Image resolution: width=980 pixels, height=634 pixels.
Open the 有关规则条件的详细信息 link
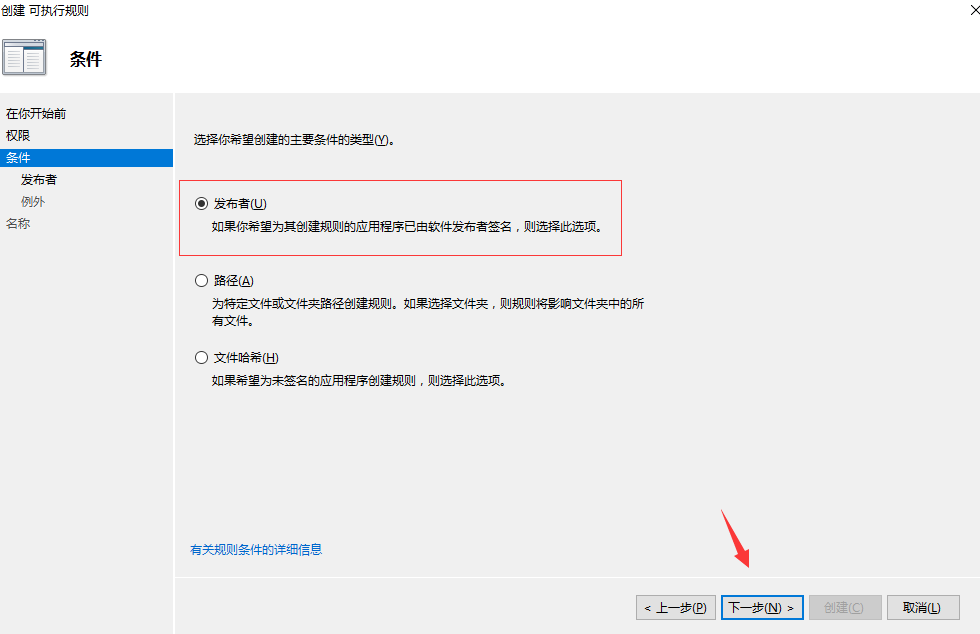256,550
